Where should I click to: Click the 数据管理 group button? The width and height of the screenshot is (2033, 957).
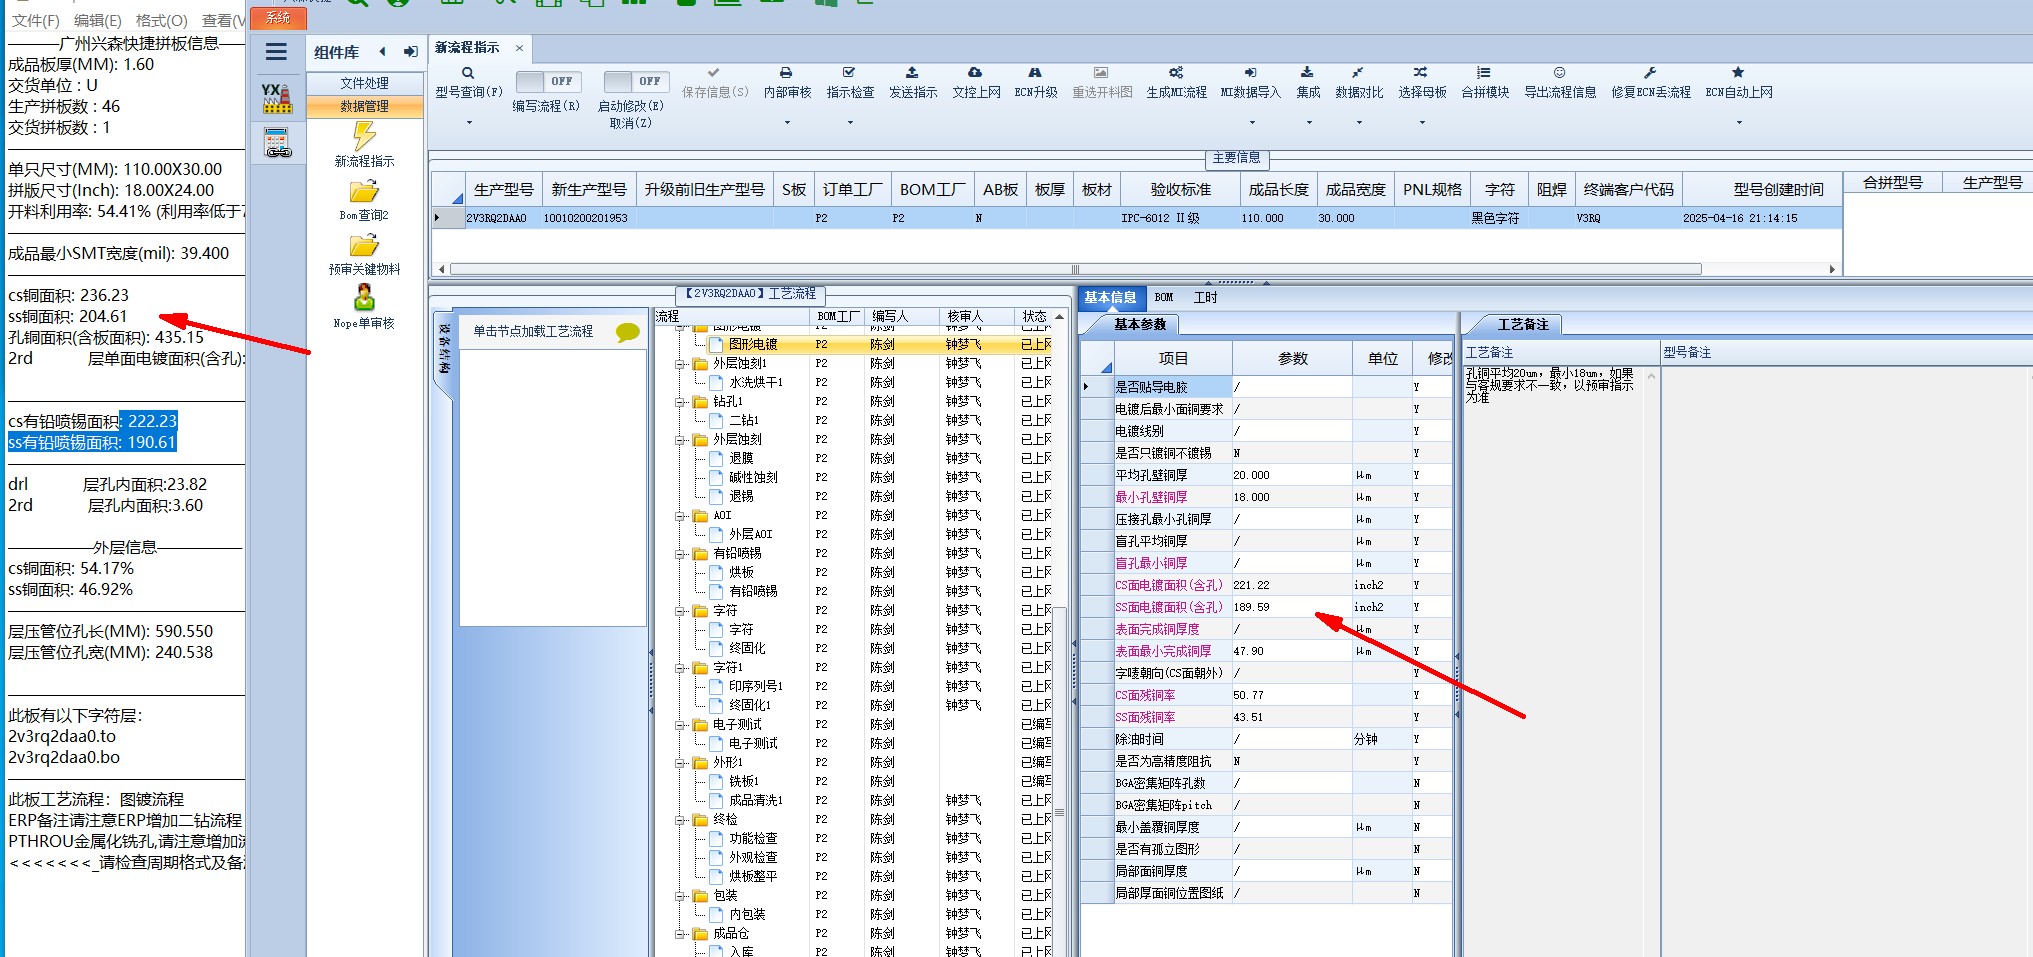coord(364,106)
